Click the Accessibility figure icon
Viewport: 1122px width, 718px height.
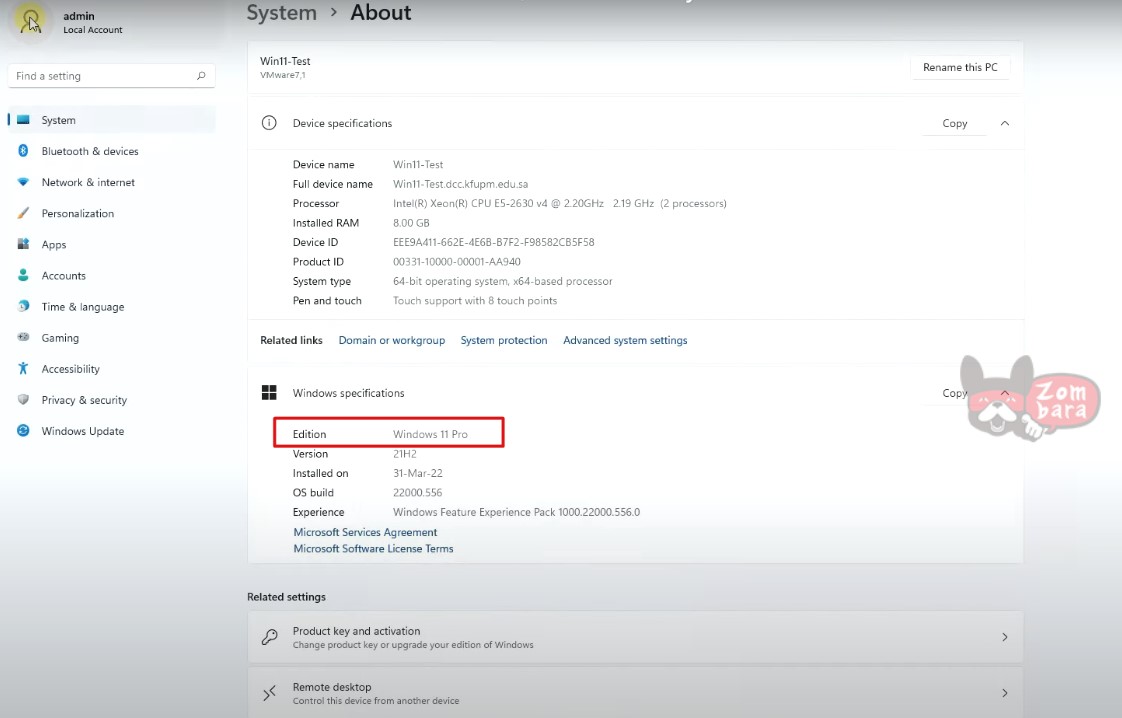pos(24,369)
